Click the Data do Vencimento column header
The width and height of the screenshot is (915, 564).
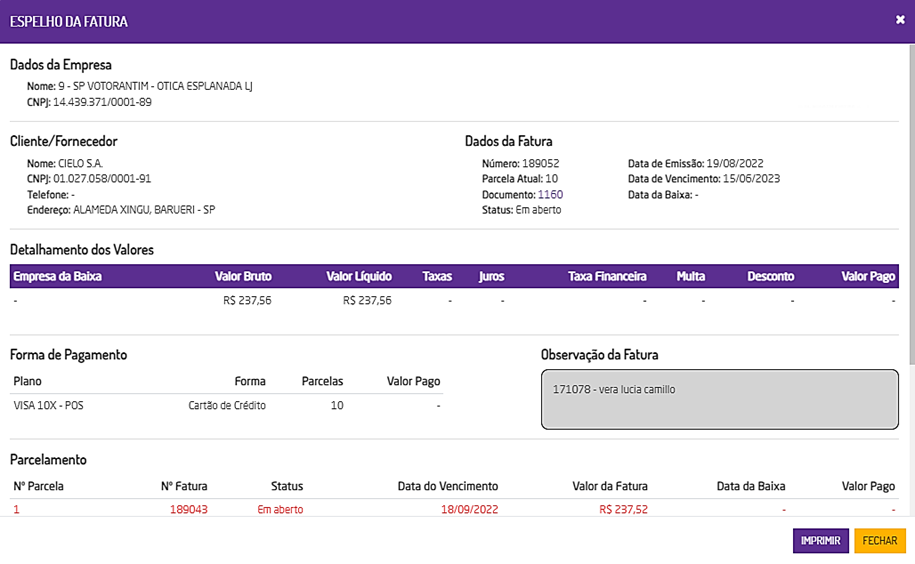pos(447,487)
